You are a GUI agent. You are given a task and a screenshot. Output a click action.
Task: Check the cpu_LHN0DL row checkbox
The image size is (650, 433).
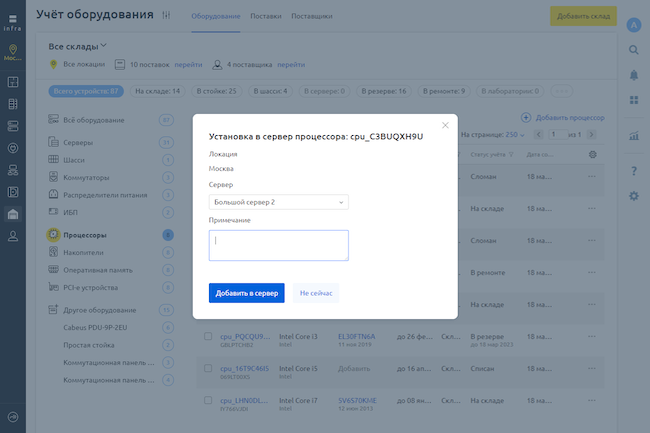pos(208,400)
